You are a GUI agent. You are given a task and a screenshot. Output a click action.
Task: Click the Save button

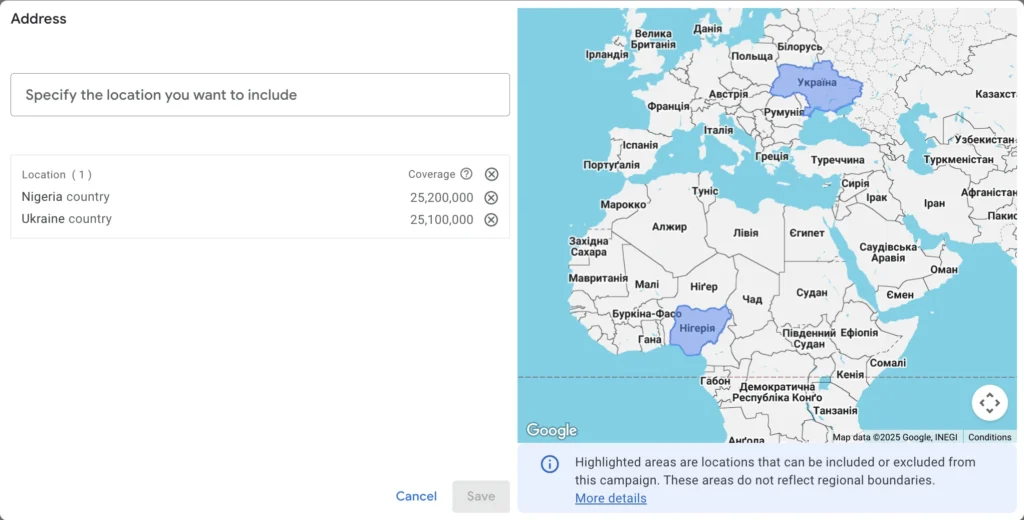coord(481,496)
